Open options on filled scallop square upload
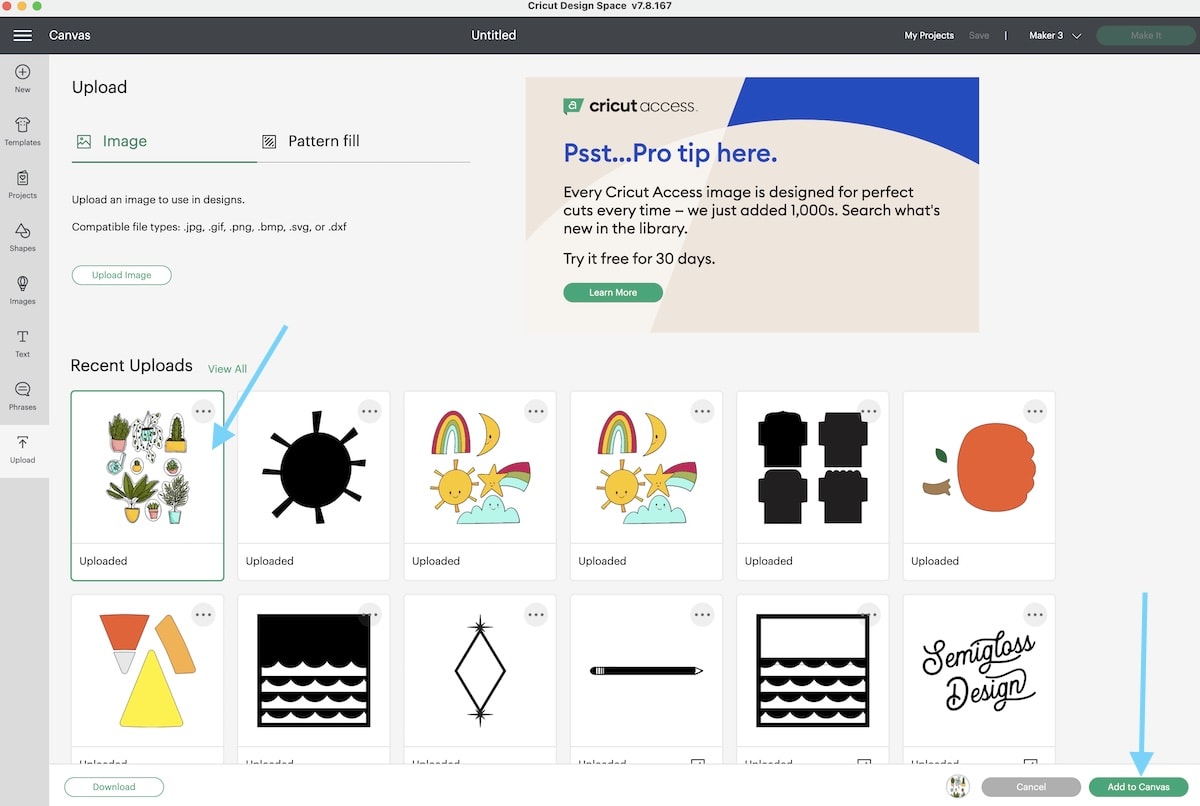Image resolution: width=1200 pixels, height=806 pixels. [370, 614]
